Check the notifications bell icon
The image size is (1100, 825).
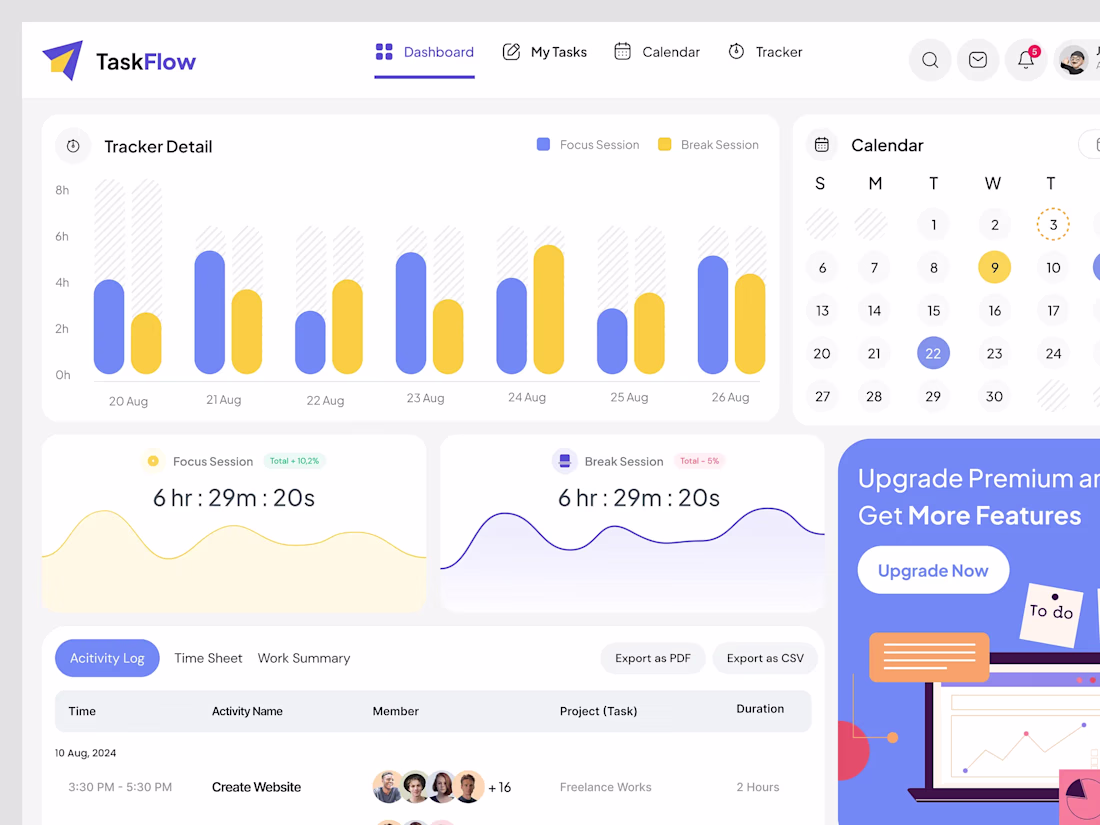click(x=1026, y=60)
